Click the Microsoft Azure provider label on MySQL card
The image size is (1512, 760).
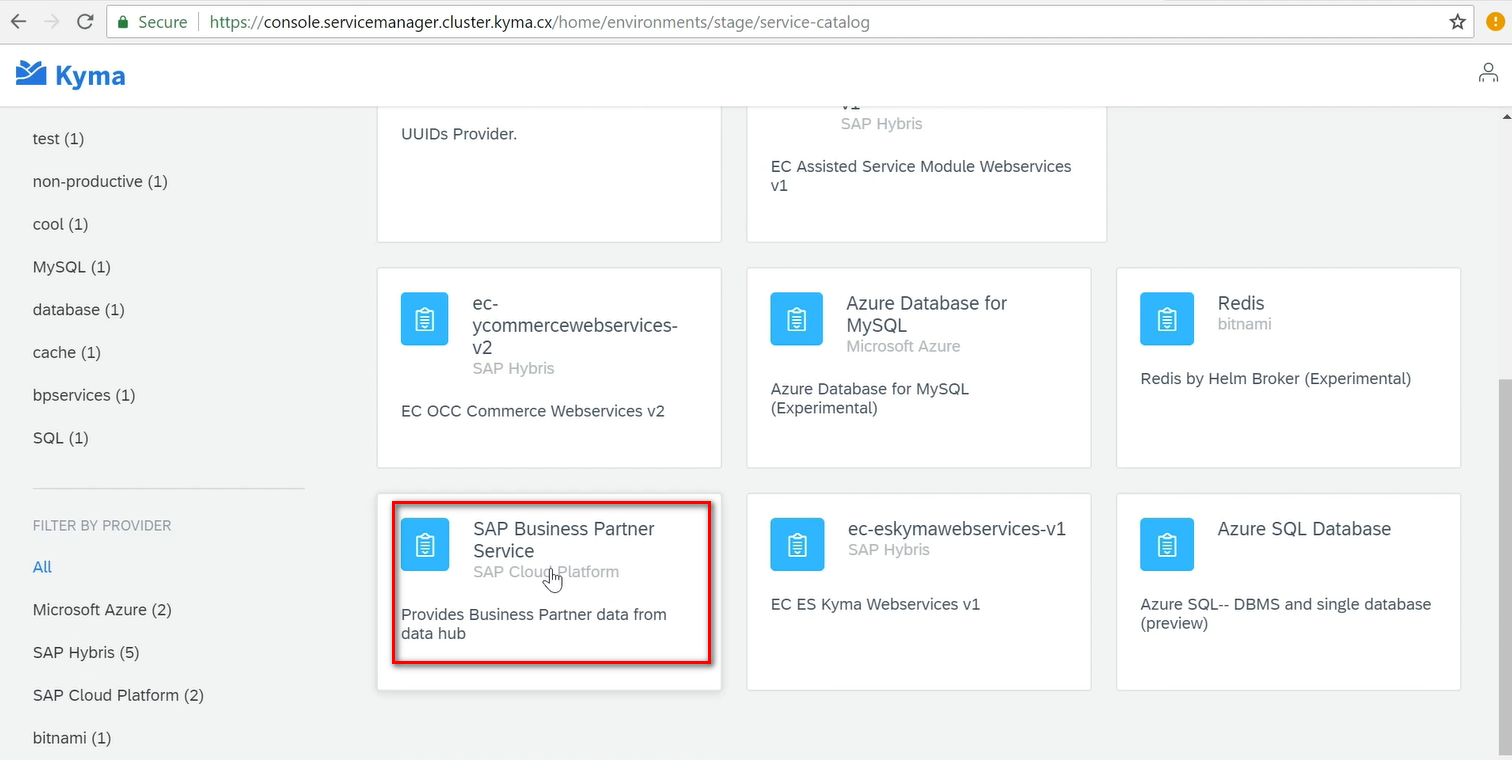[903, 346]
